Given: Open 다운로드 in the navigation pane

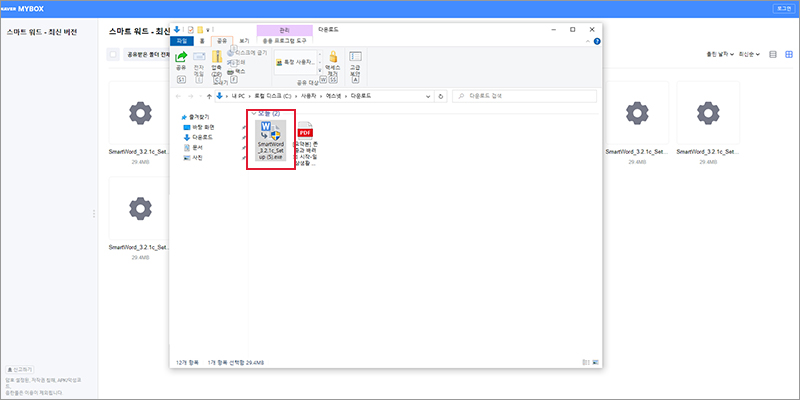Looking at the screenshot, I should [x=198, y=137].
